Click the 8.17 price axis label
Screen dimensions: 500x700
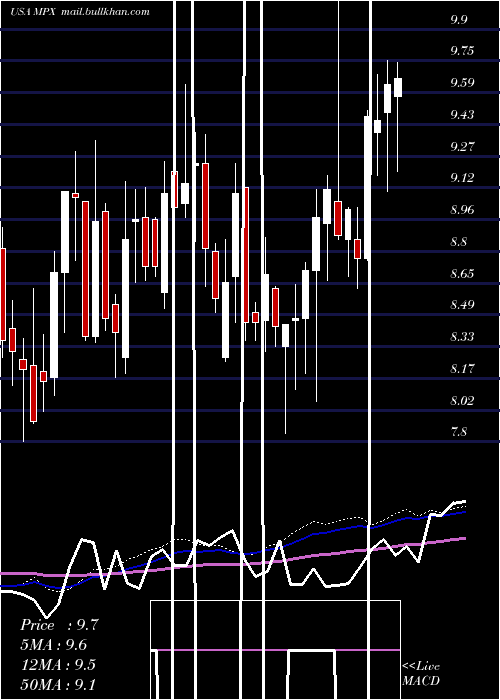[x=462, y=368]
